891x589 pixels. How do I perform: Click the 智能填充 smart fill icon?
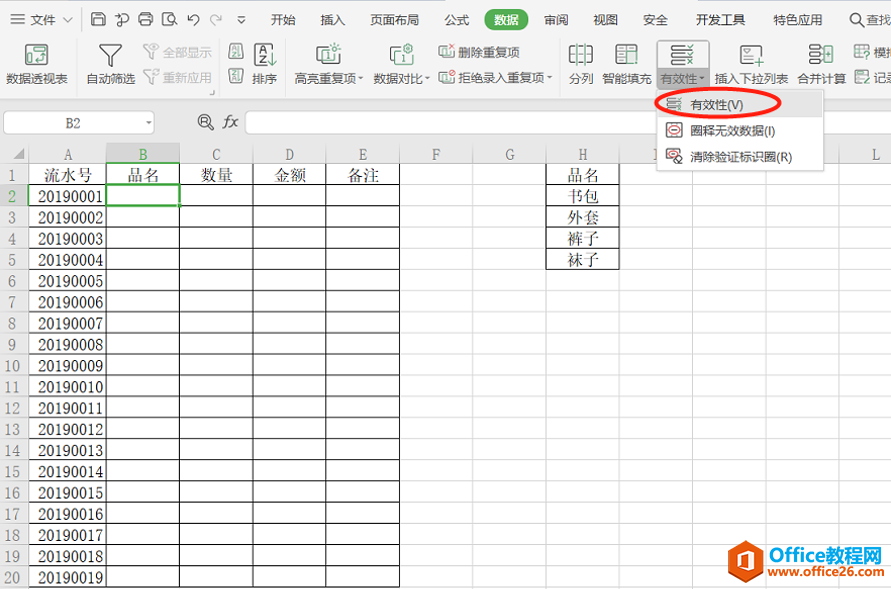[626, 64]
